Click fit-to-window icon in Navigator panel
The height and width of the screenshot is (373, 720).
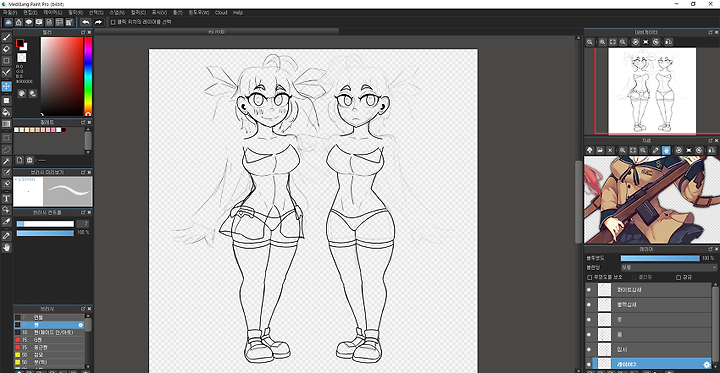click(x=613, y=42)
